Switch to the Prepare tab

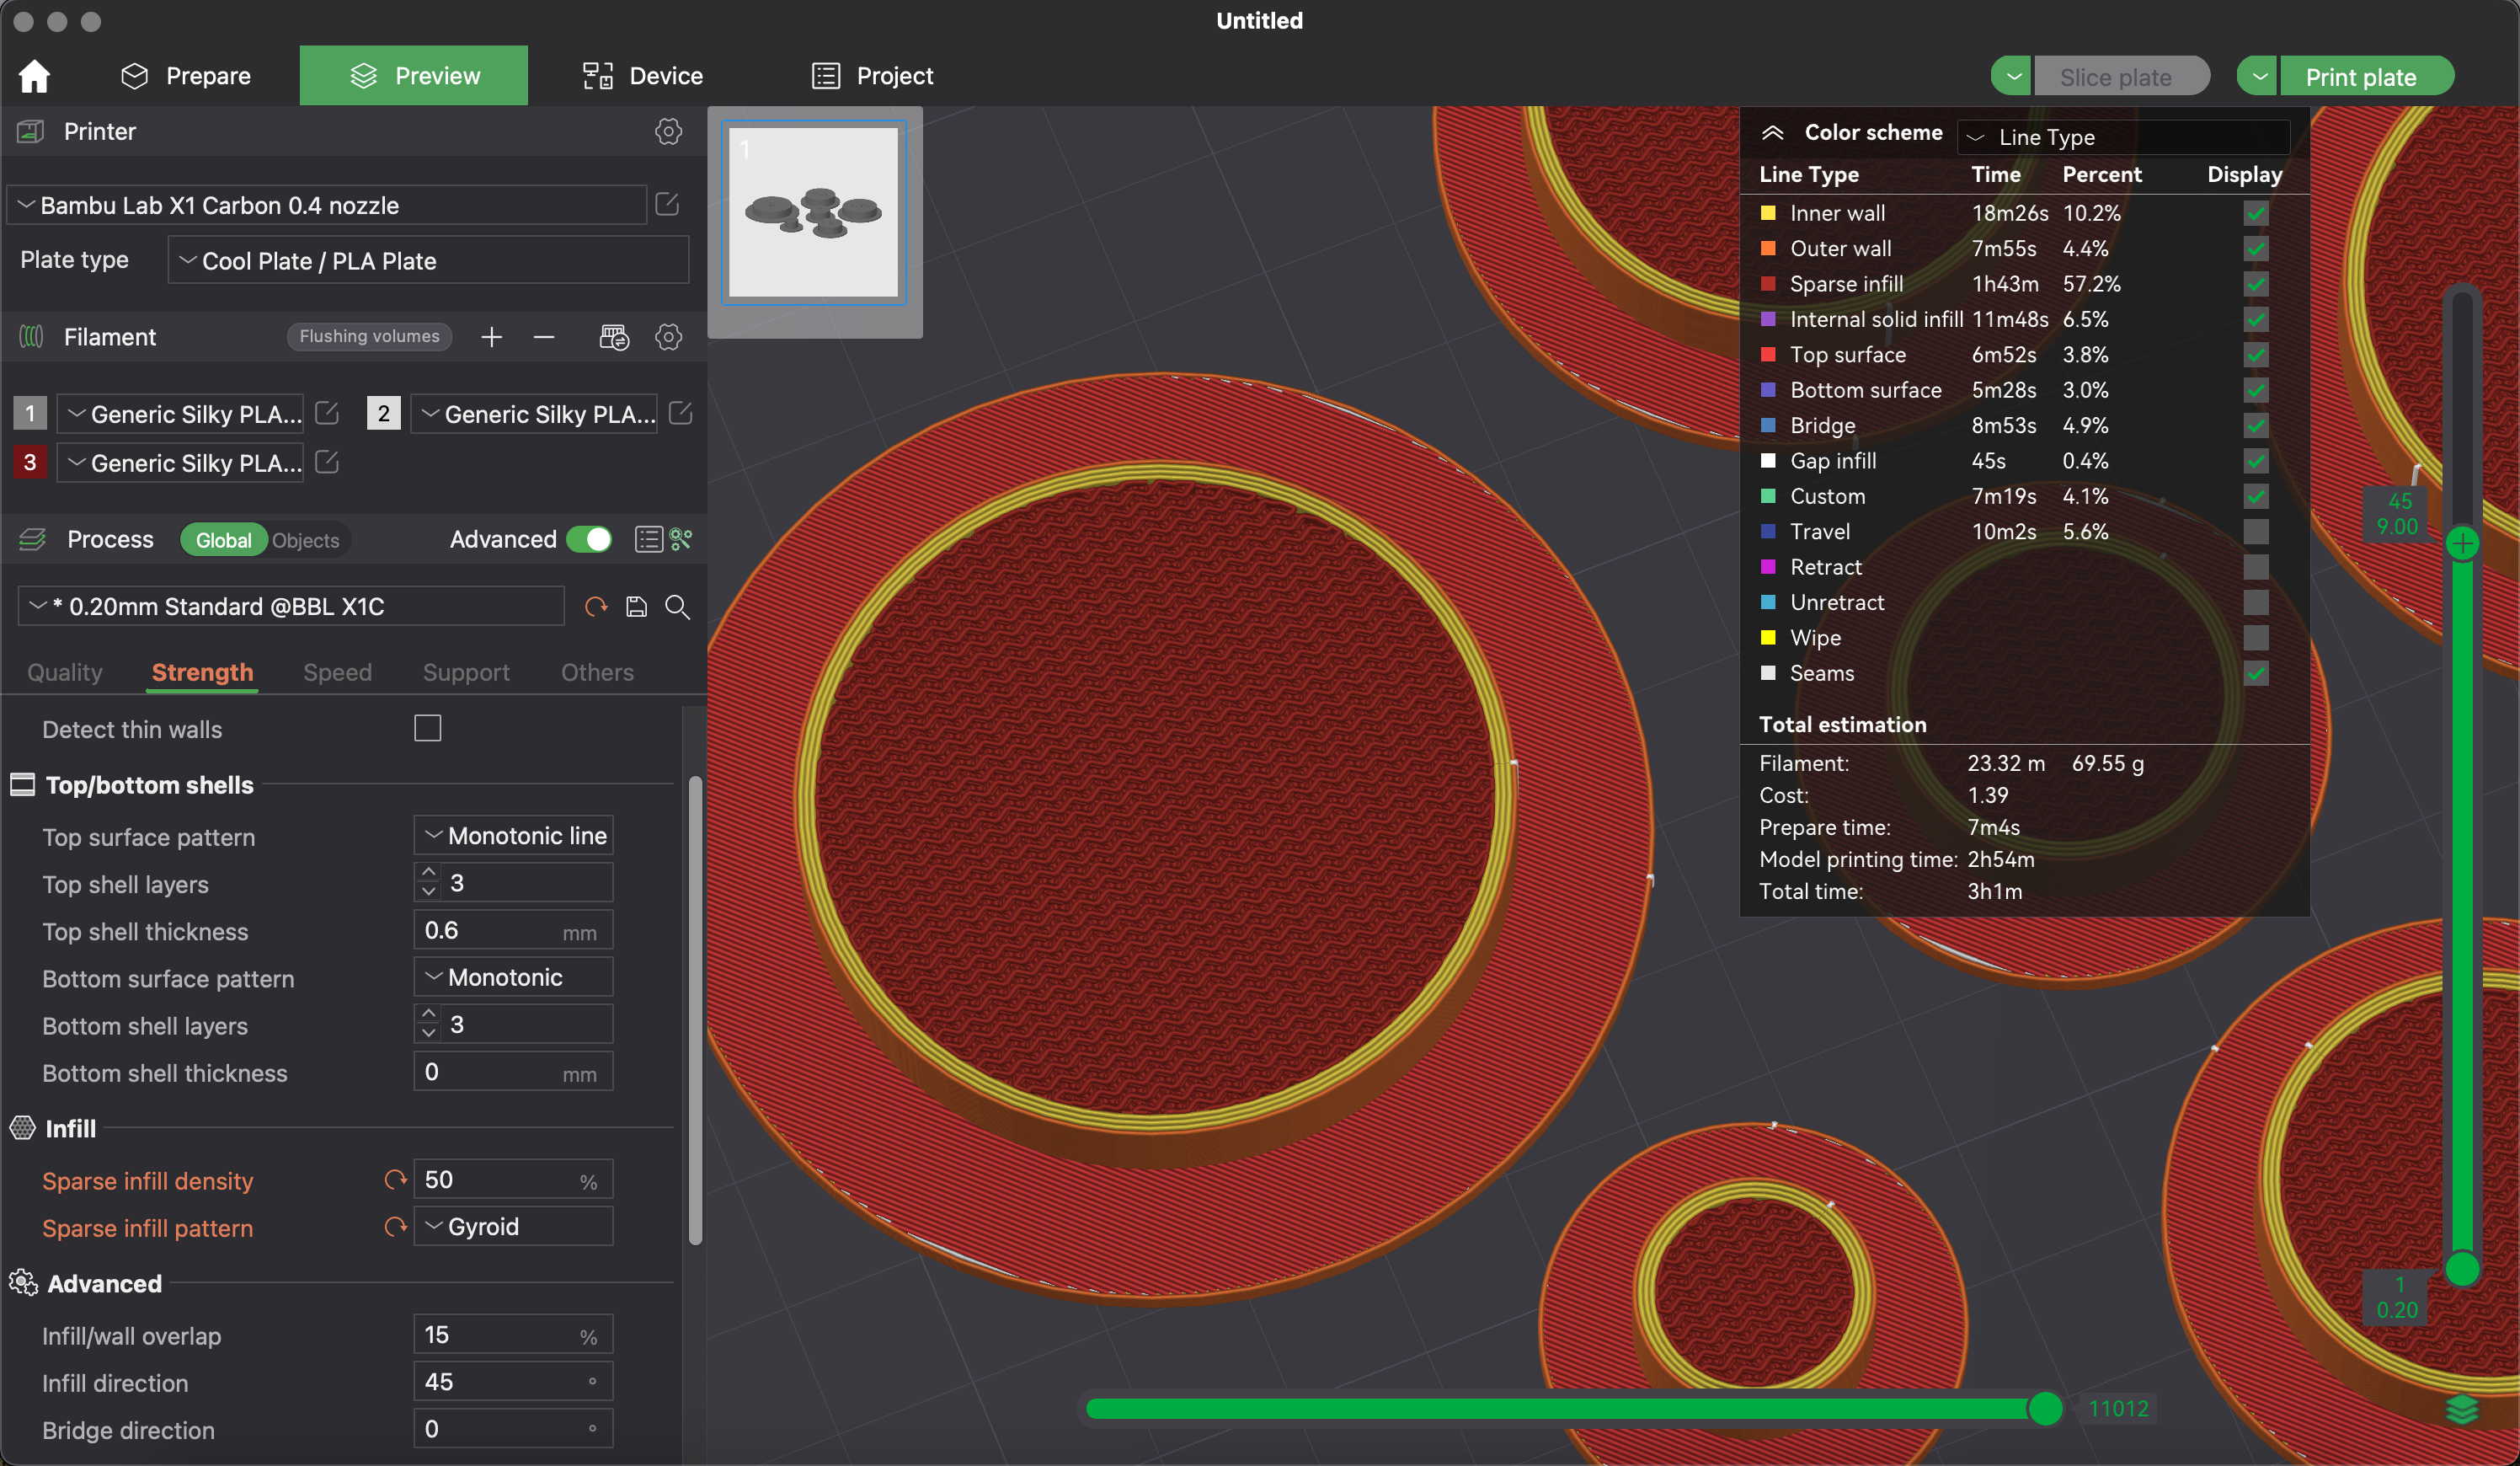coord(186,76)
